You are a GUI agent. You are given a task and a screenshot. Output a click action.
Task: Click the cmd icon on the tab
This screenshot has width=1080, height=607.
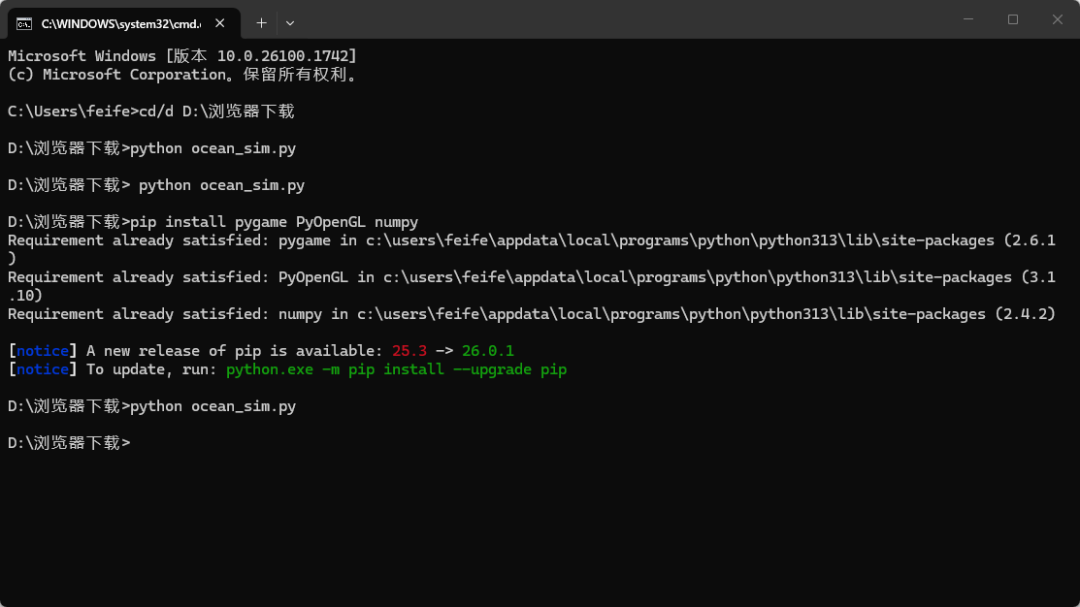pos(24,23)
